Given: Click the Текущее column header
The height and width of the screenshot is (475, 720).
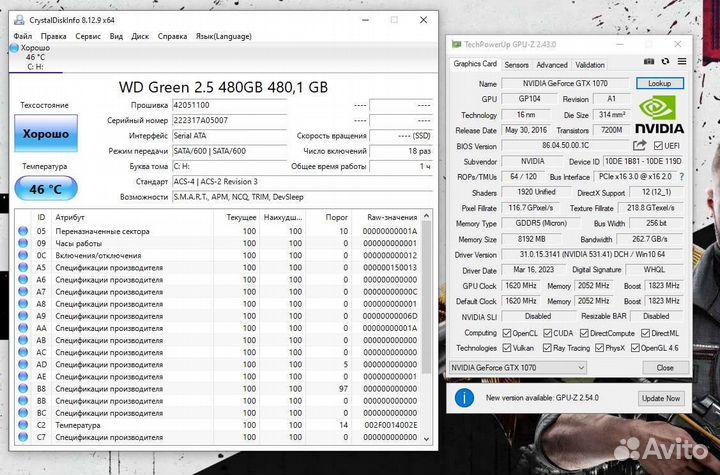Looking at the screenshot, I should pyautogui.click(x=241, y=217).
